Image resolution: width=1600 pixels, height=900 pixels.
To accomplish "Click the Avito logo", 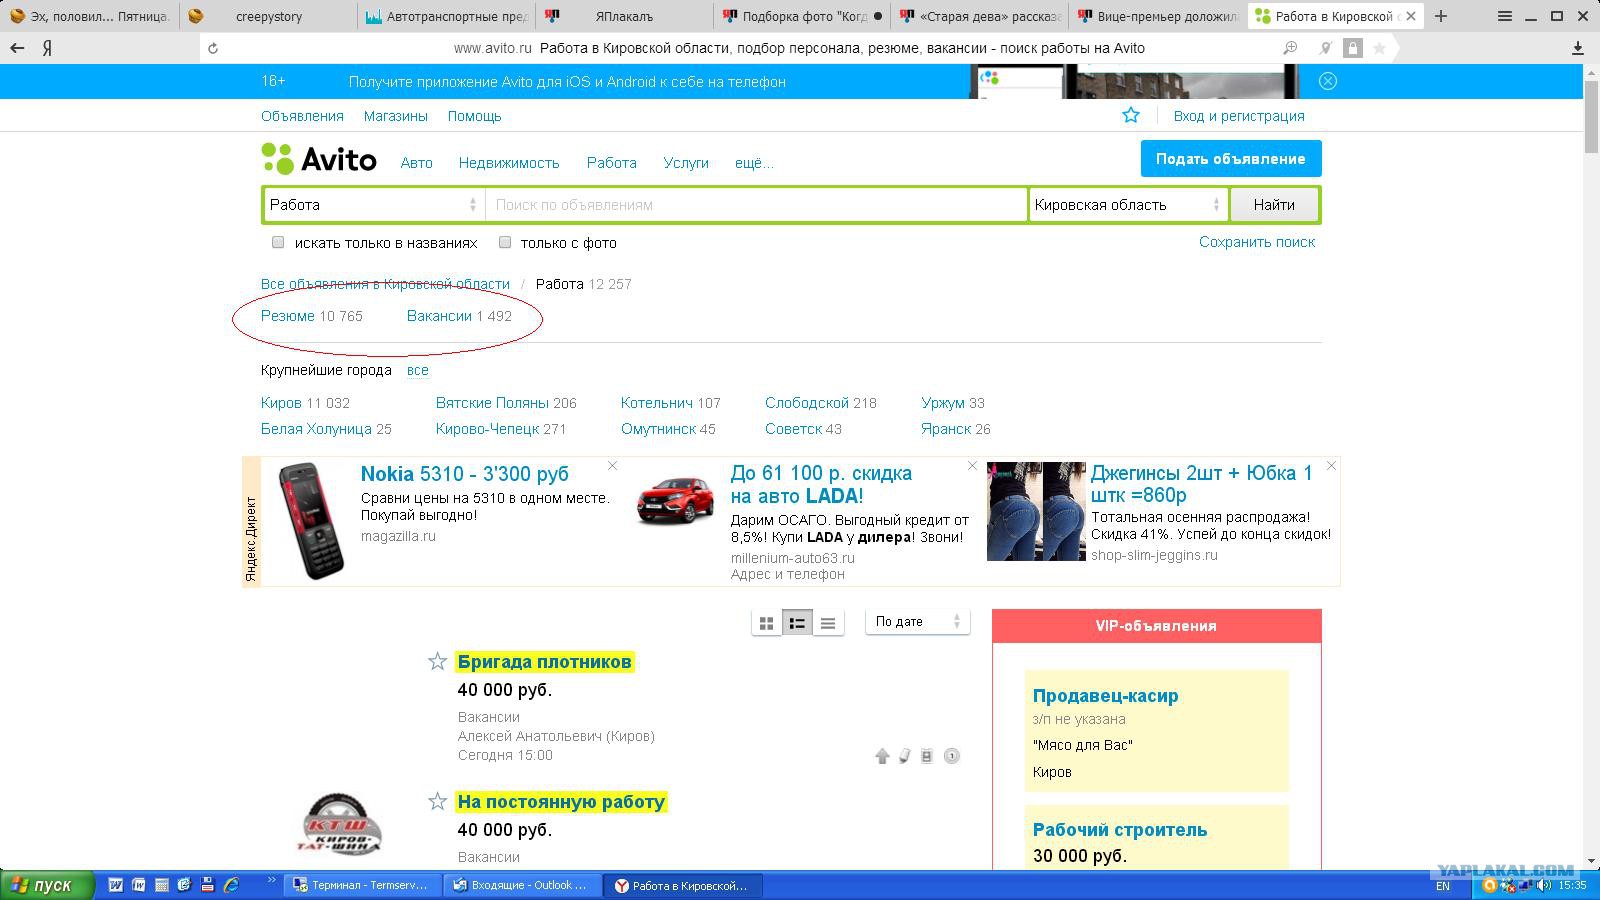I will tap(319, 159).
